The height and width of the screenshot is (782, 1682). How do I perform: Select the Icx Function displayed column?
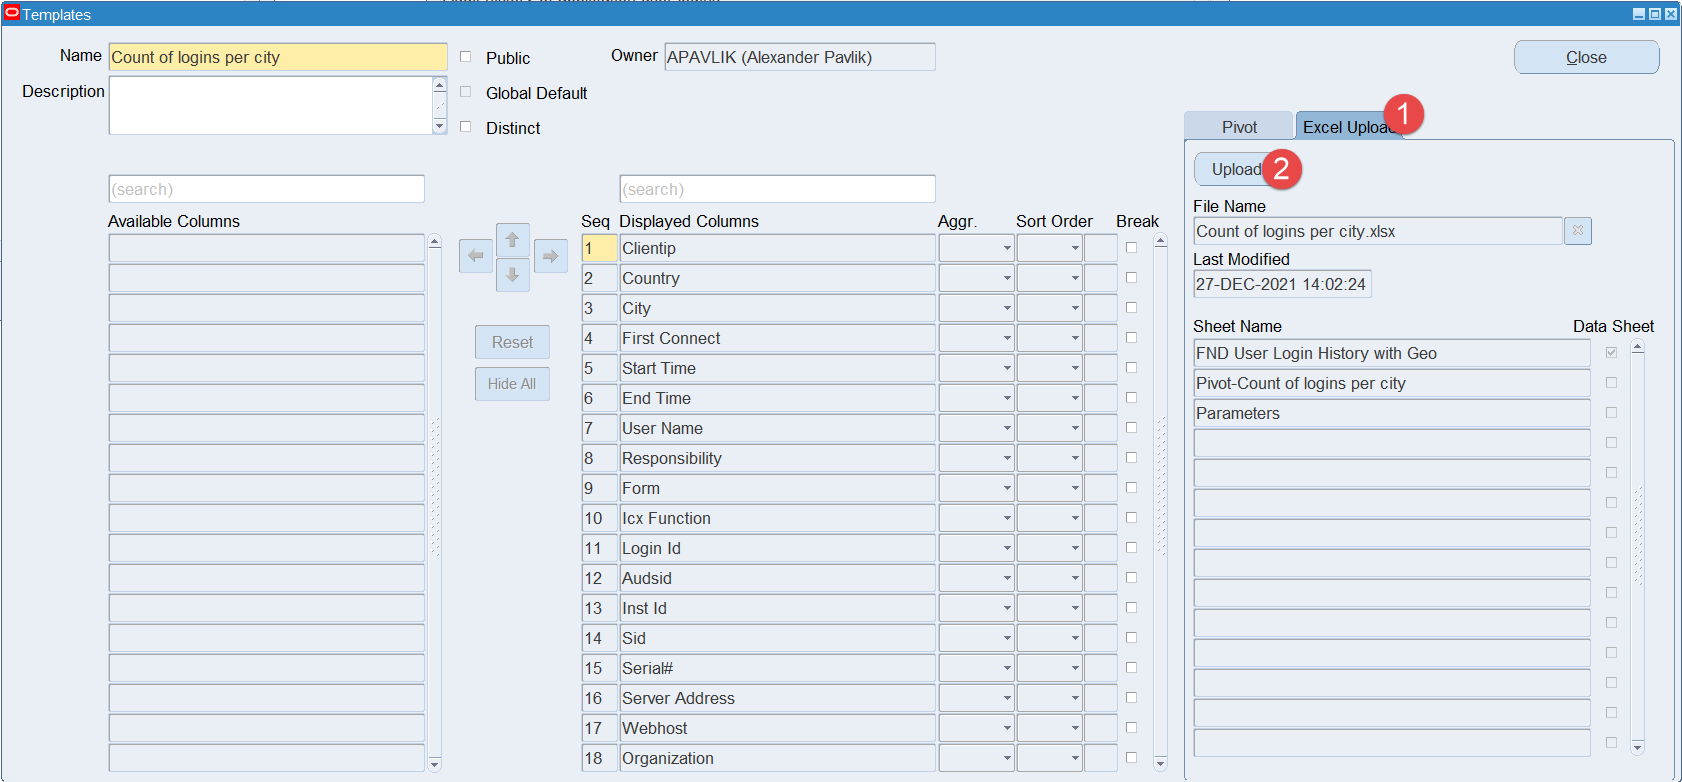point(777,518)
